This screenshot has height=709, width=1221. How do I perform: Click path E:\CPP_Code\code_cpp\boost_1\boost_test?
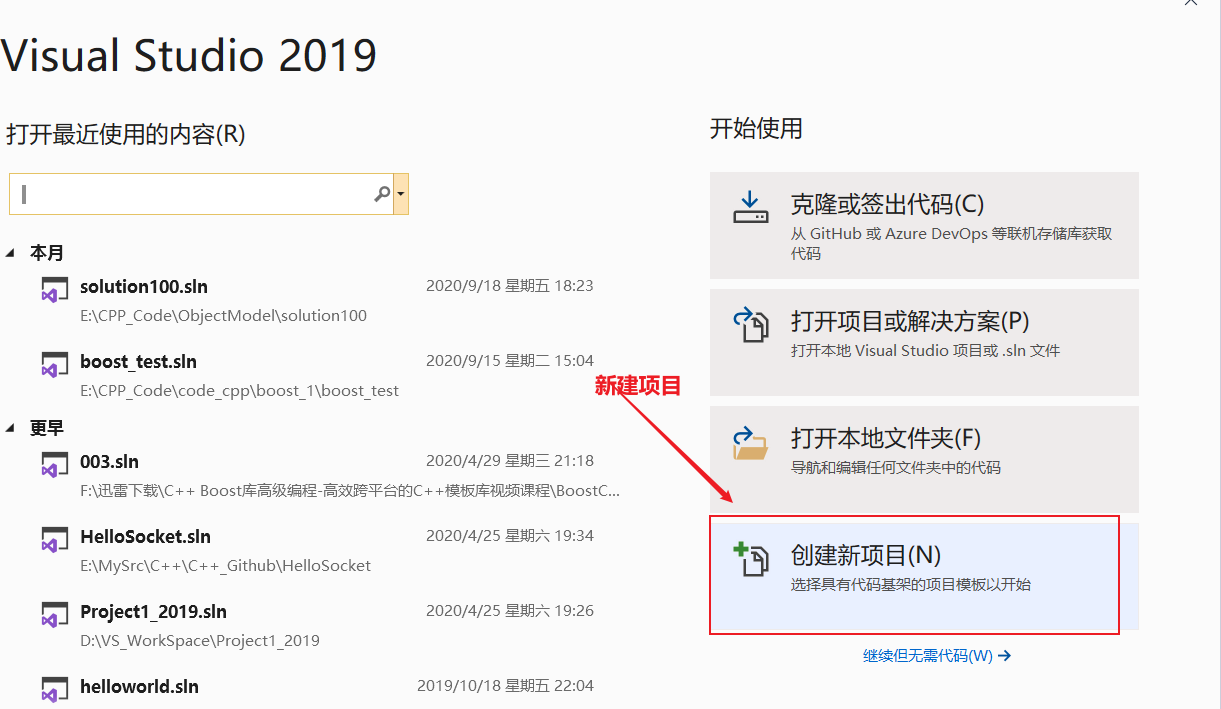tap(239, 391)
